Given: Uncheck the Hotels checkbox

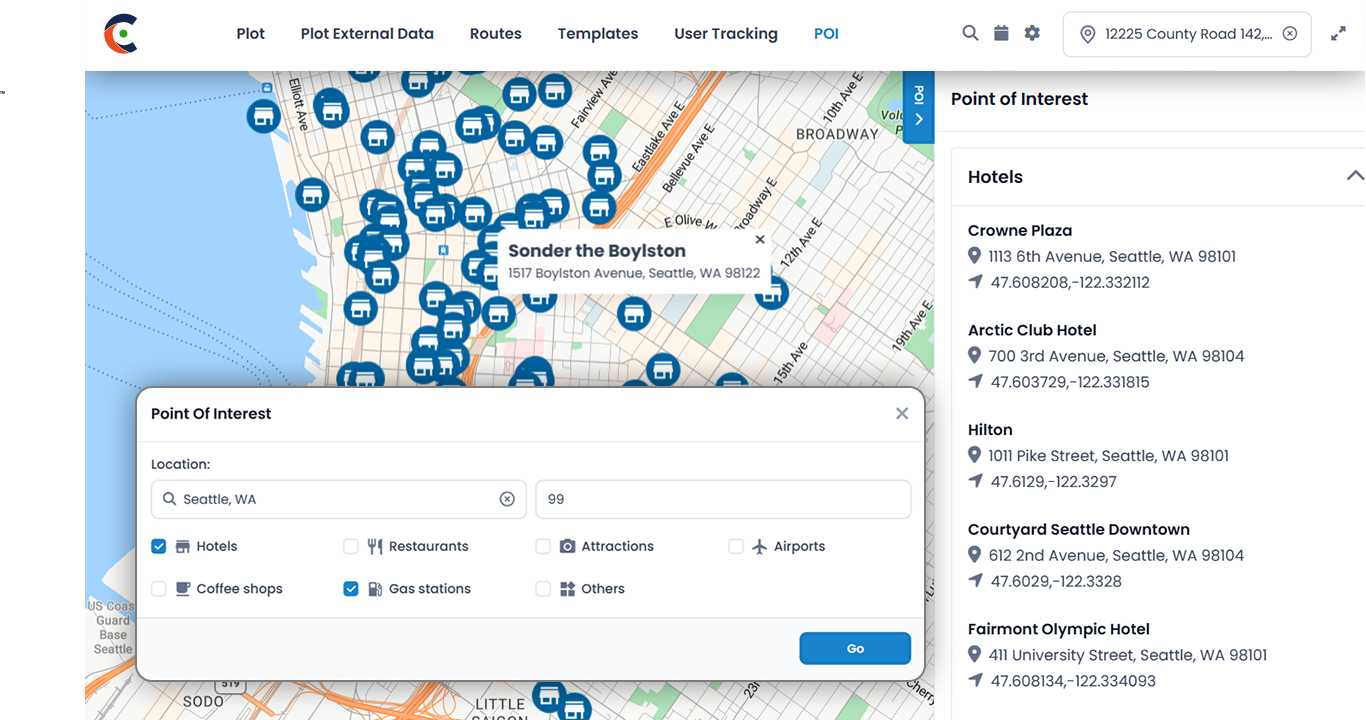Looking at the screenshot, I should point(159,547).
